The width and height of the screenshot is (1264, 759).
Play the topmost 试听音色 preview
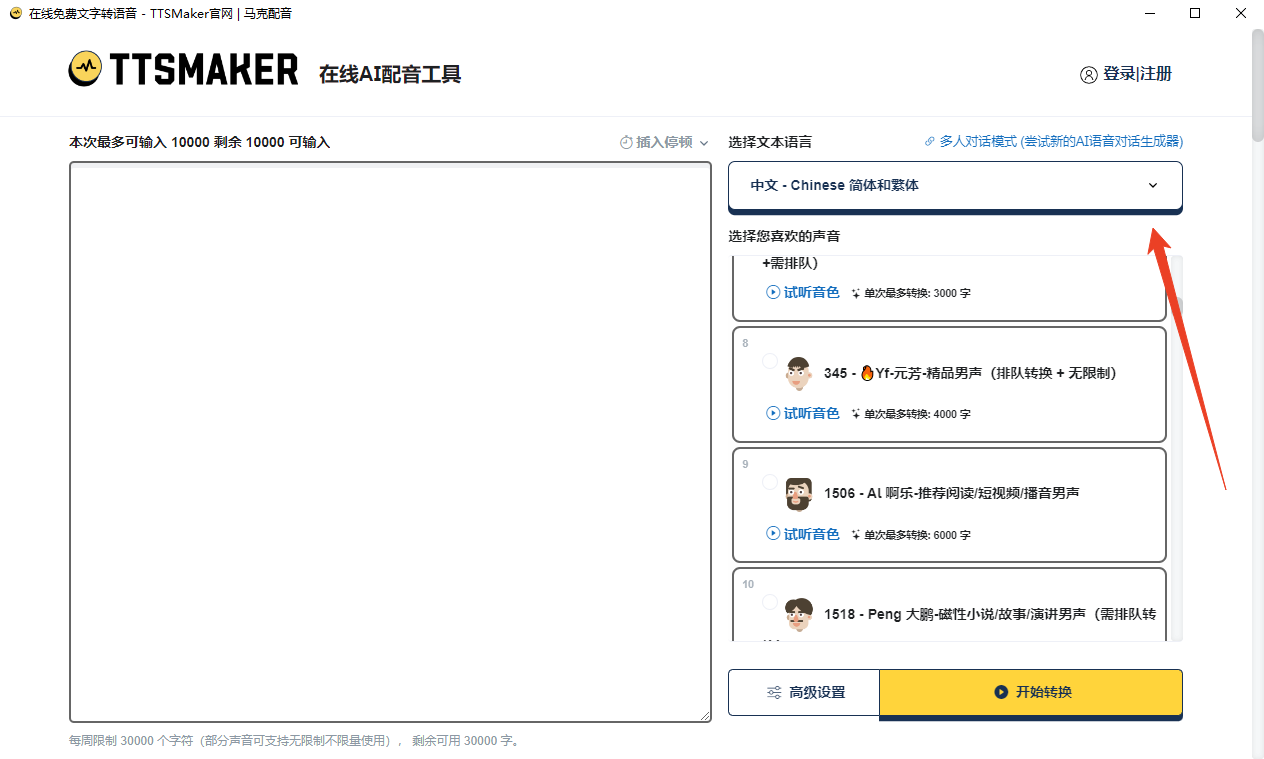coord(802,293)
